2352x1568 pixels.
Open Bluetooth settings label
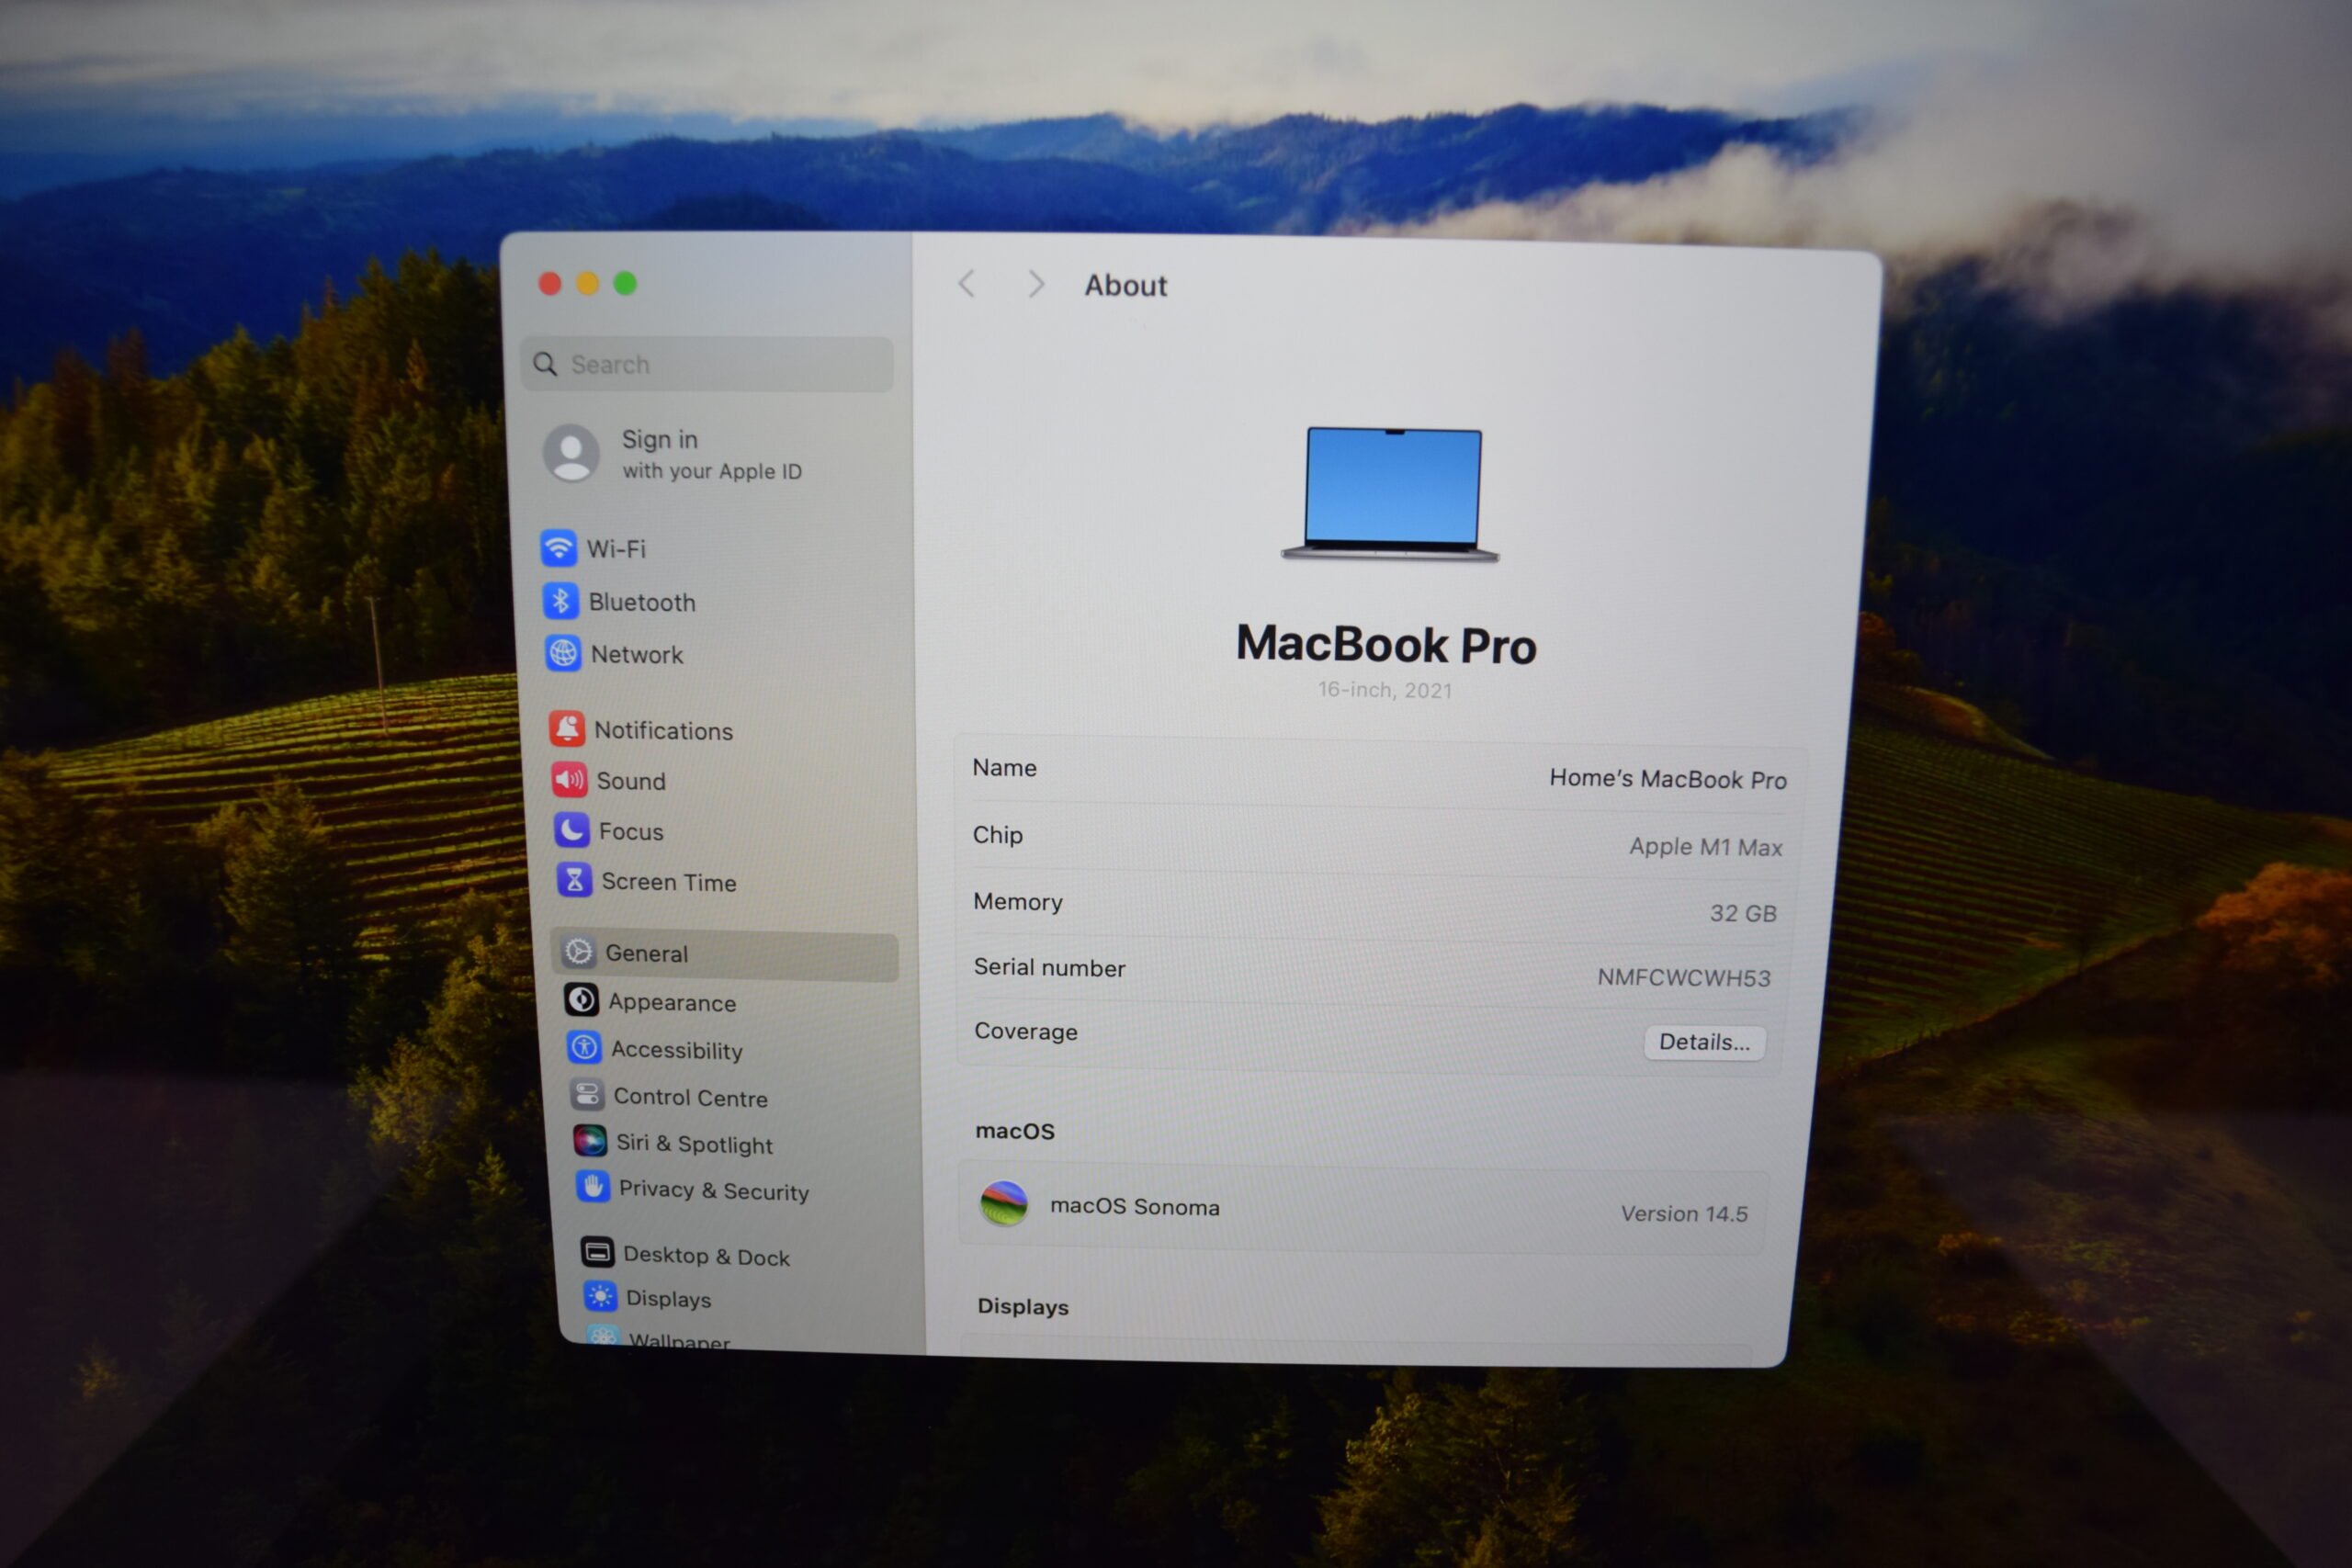pyautogui.click(x=642, y=602)
